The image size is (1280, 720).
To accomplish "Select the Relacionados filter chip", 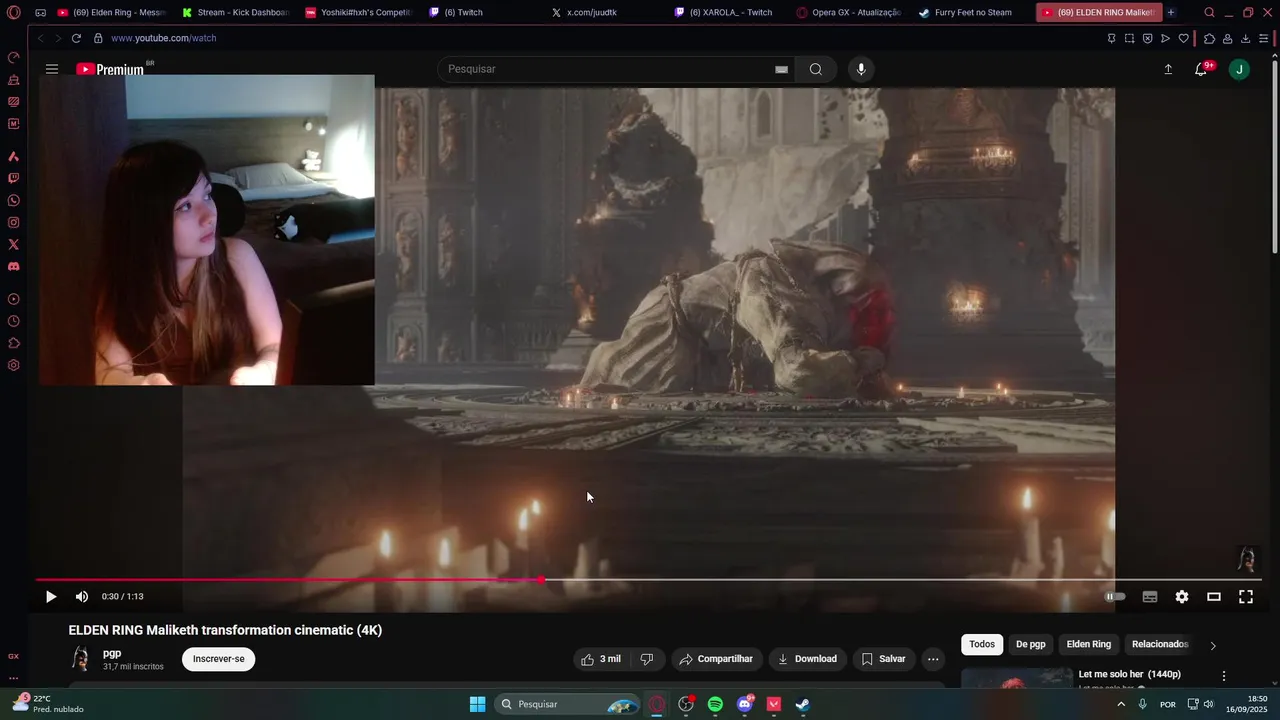I will 1159,644.
